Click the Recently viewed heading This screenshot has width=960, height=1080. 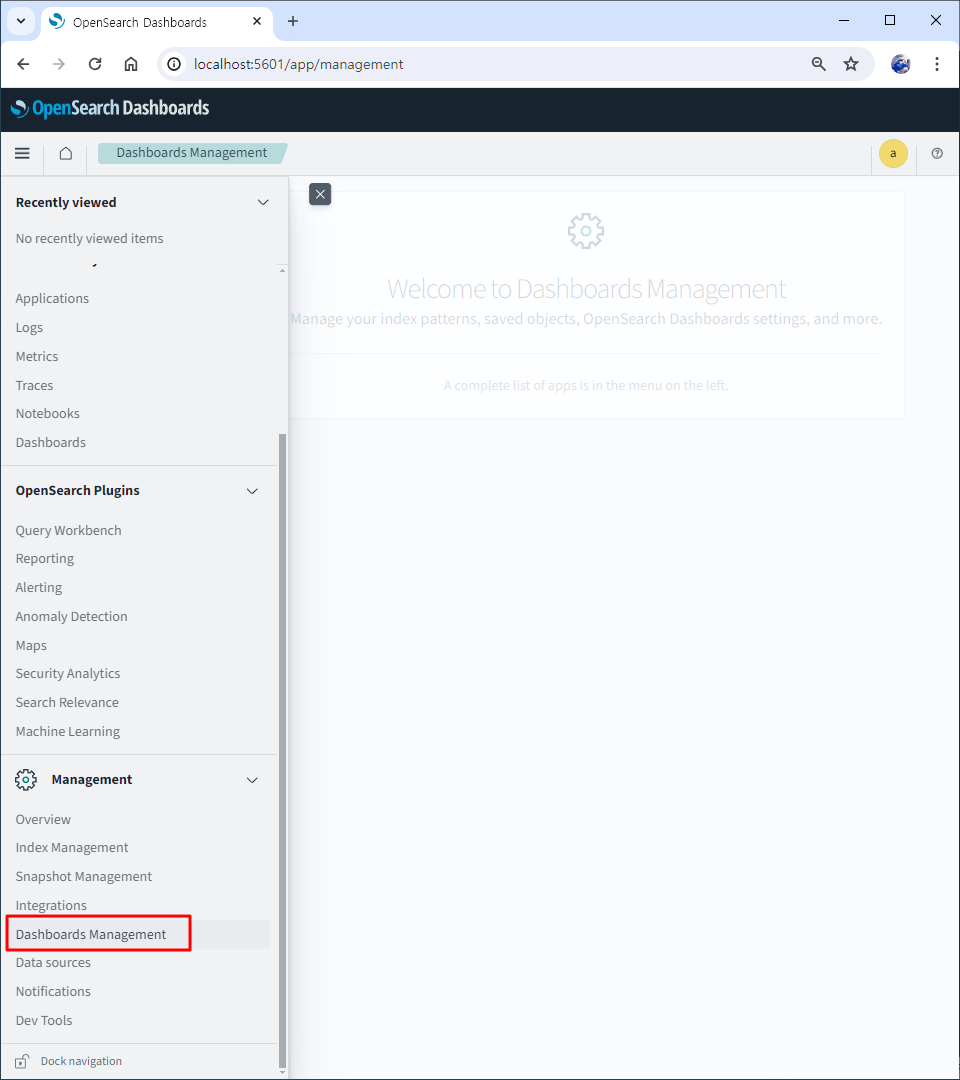[66, 202]
